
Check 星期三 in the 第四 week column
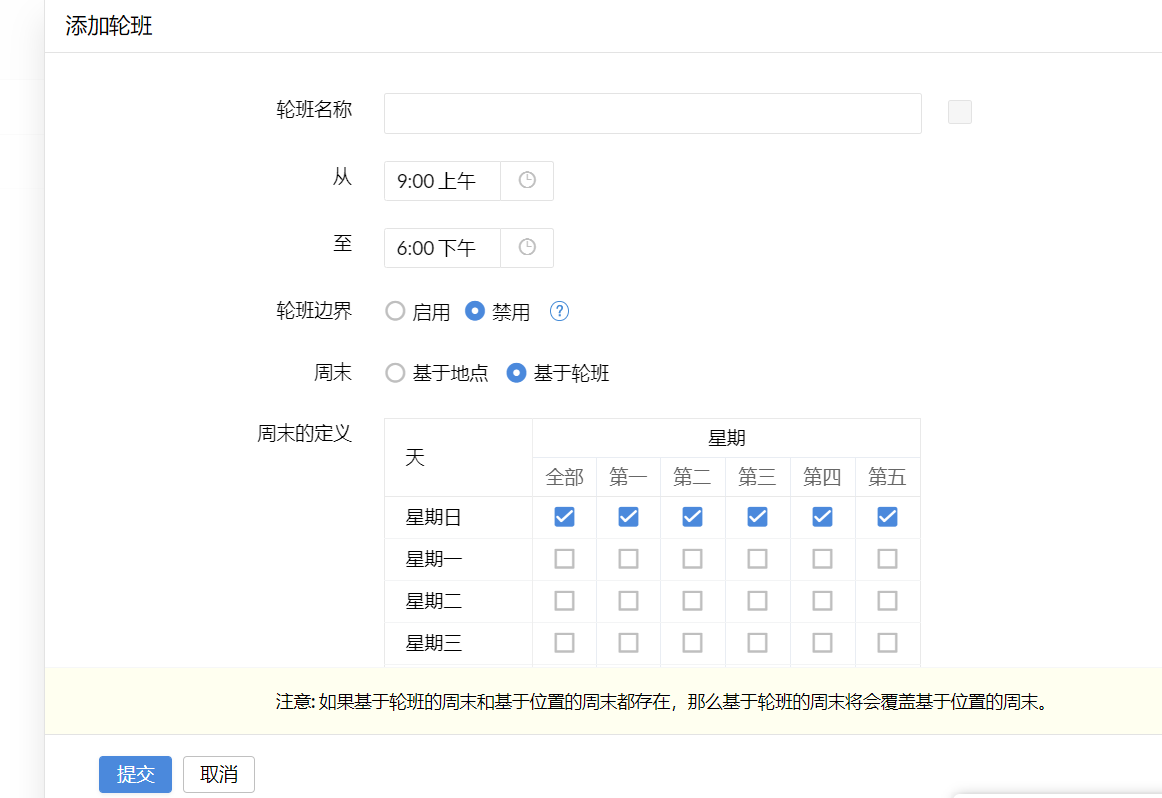coord(822,643)
